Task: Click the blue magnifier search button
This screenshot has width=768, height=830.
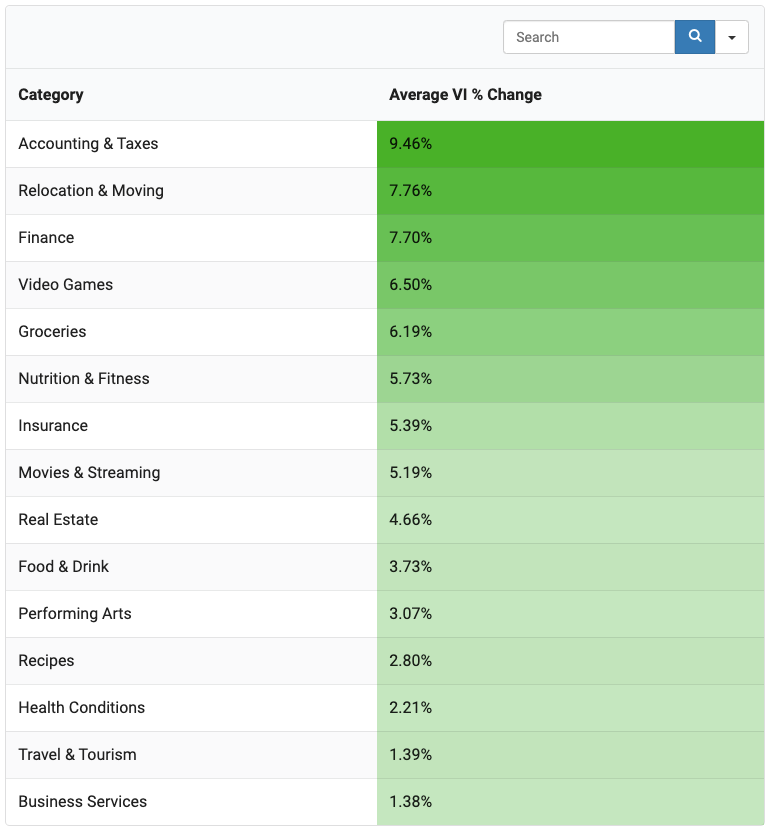Action: point(694,37)
